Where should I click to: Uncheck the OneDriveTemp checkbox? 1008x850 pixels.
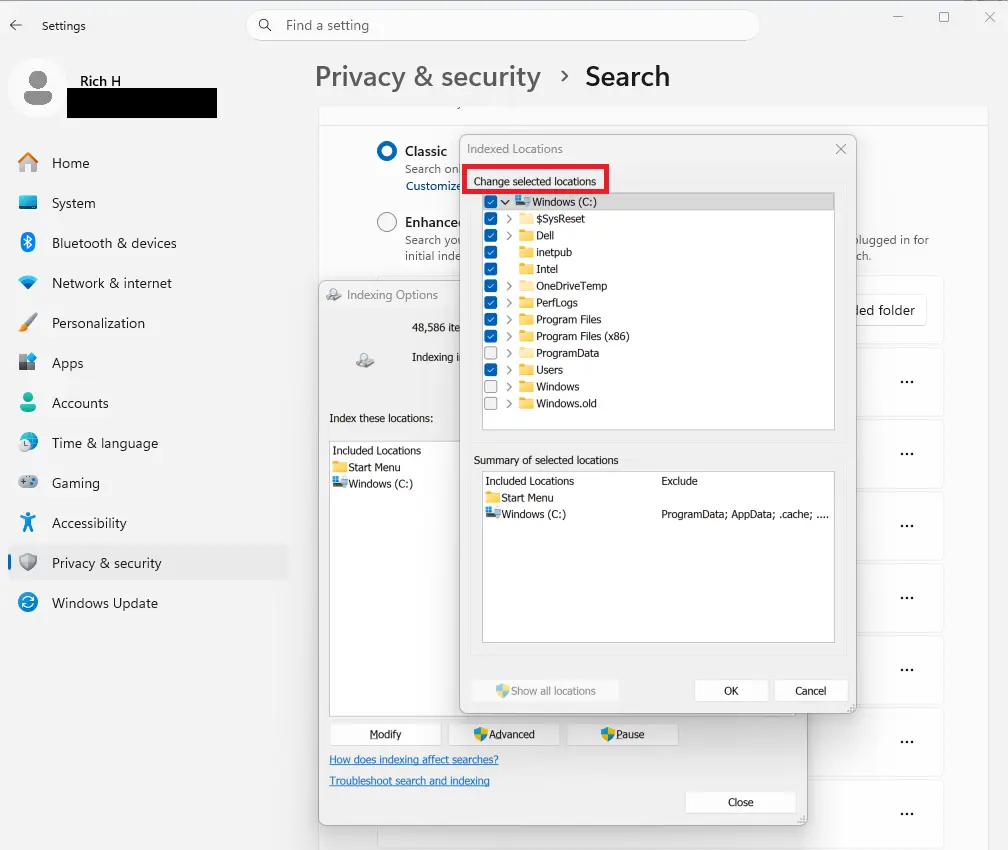pos(490,285)
